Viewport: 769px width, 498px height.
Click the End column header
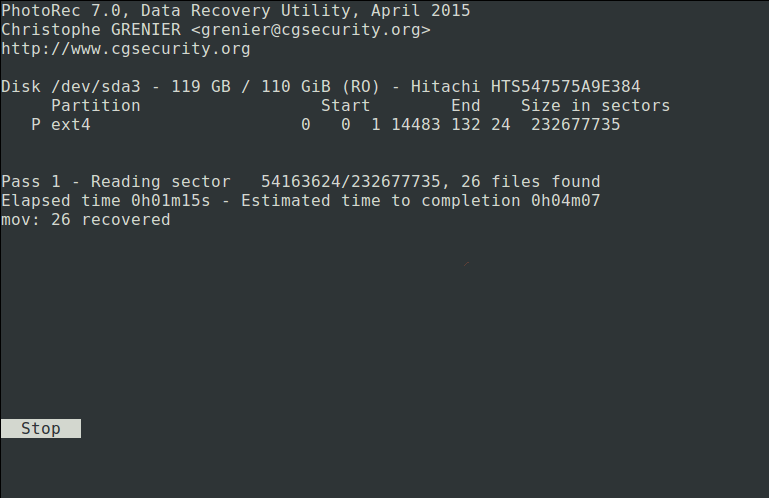coord(465,106)
